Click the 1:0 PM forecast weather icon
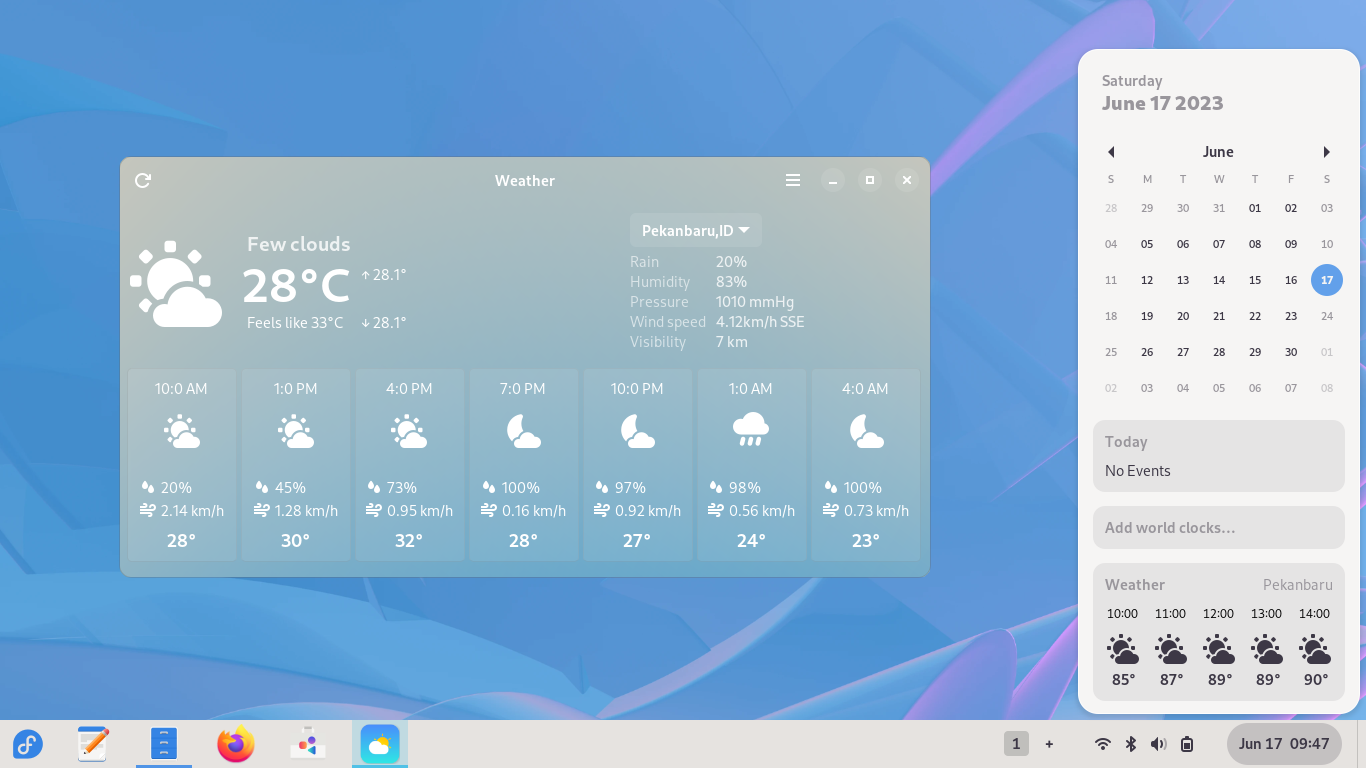The height and width of the screenshot is (768, 1366). (296, 432)
